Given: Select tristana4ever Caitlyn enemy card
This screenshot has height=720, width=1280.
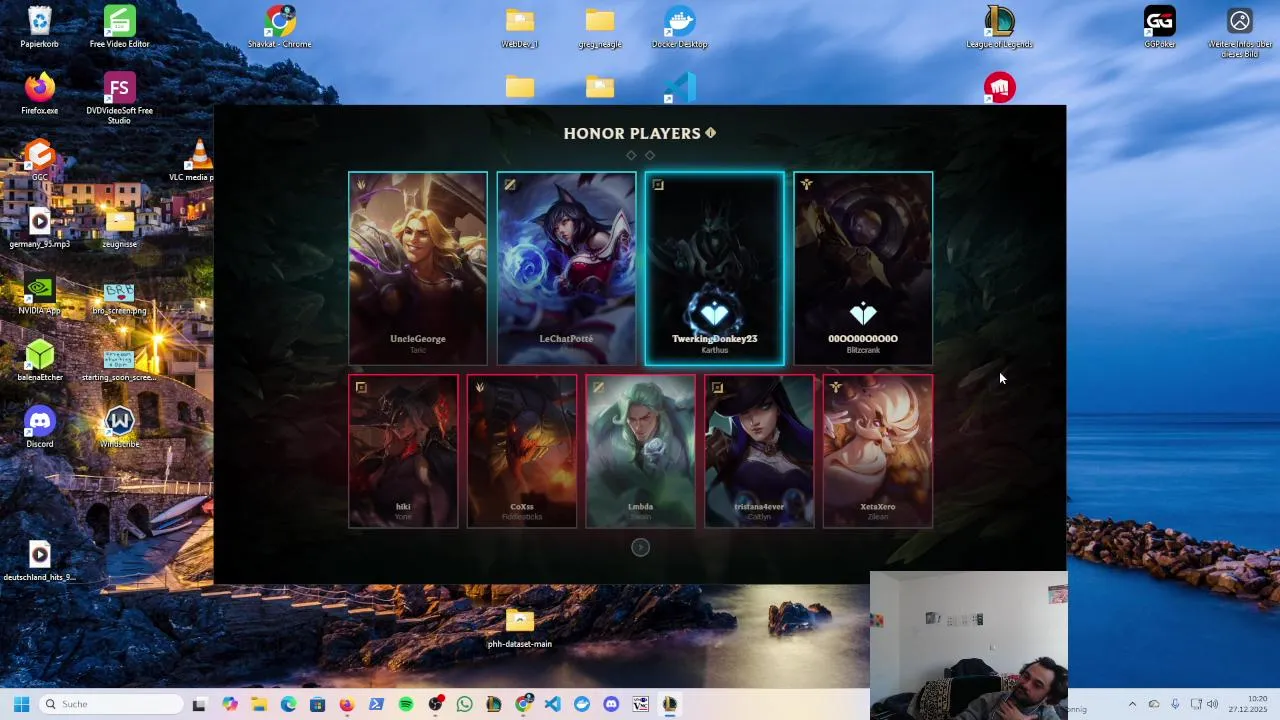Looking at the screenshot, I should 759,451.
